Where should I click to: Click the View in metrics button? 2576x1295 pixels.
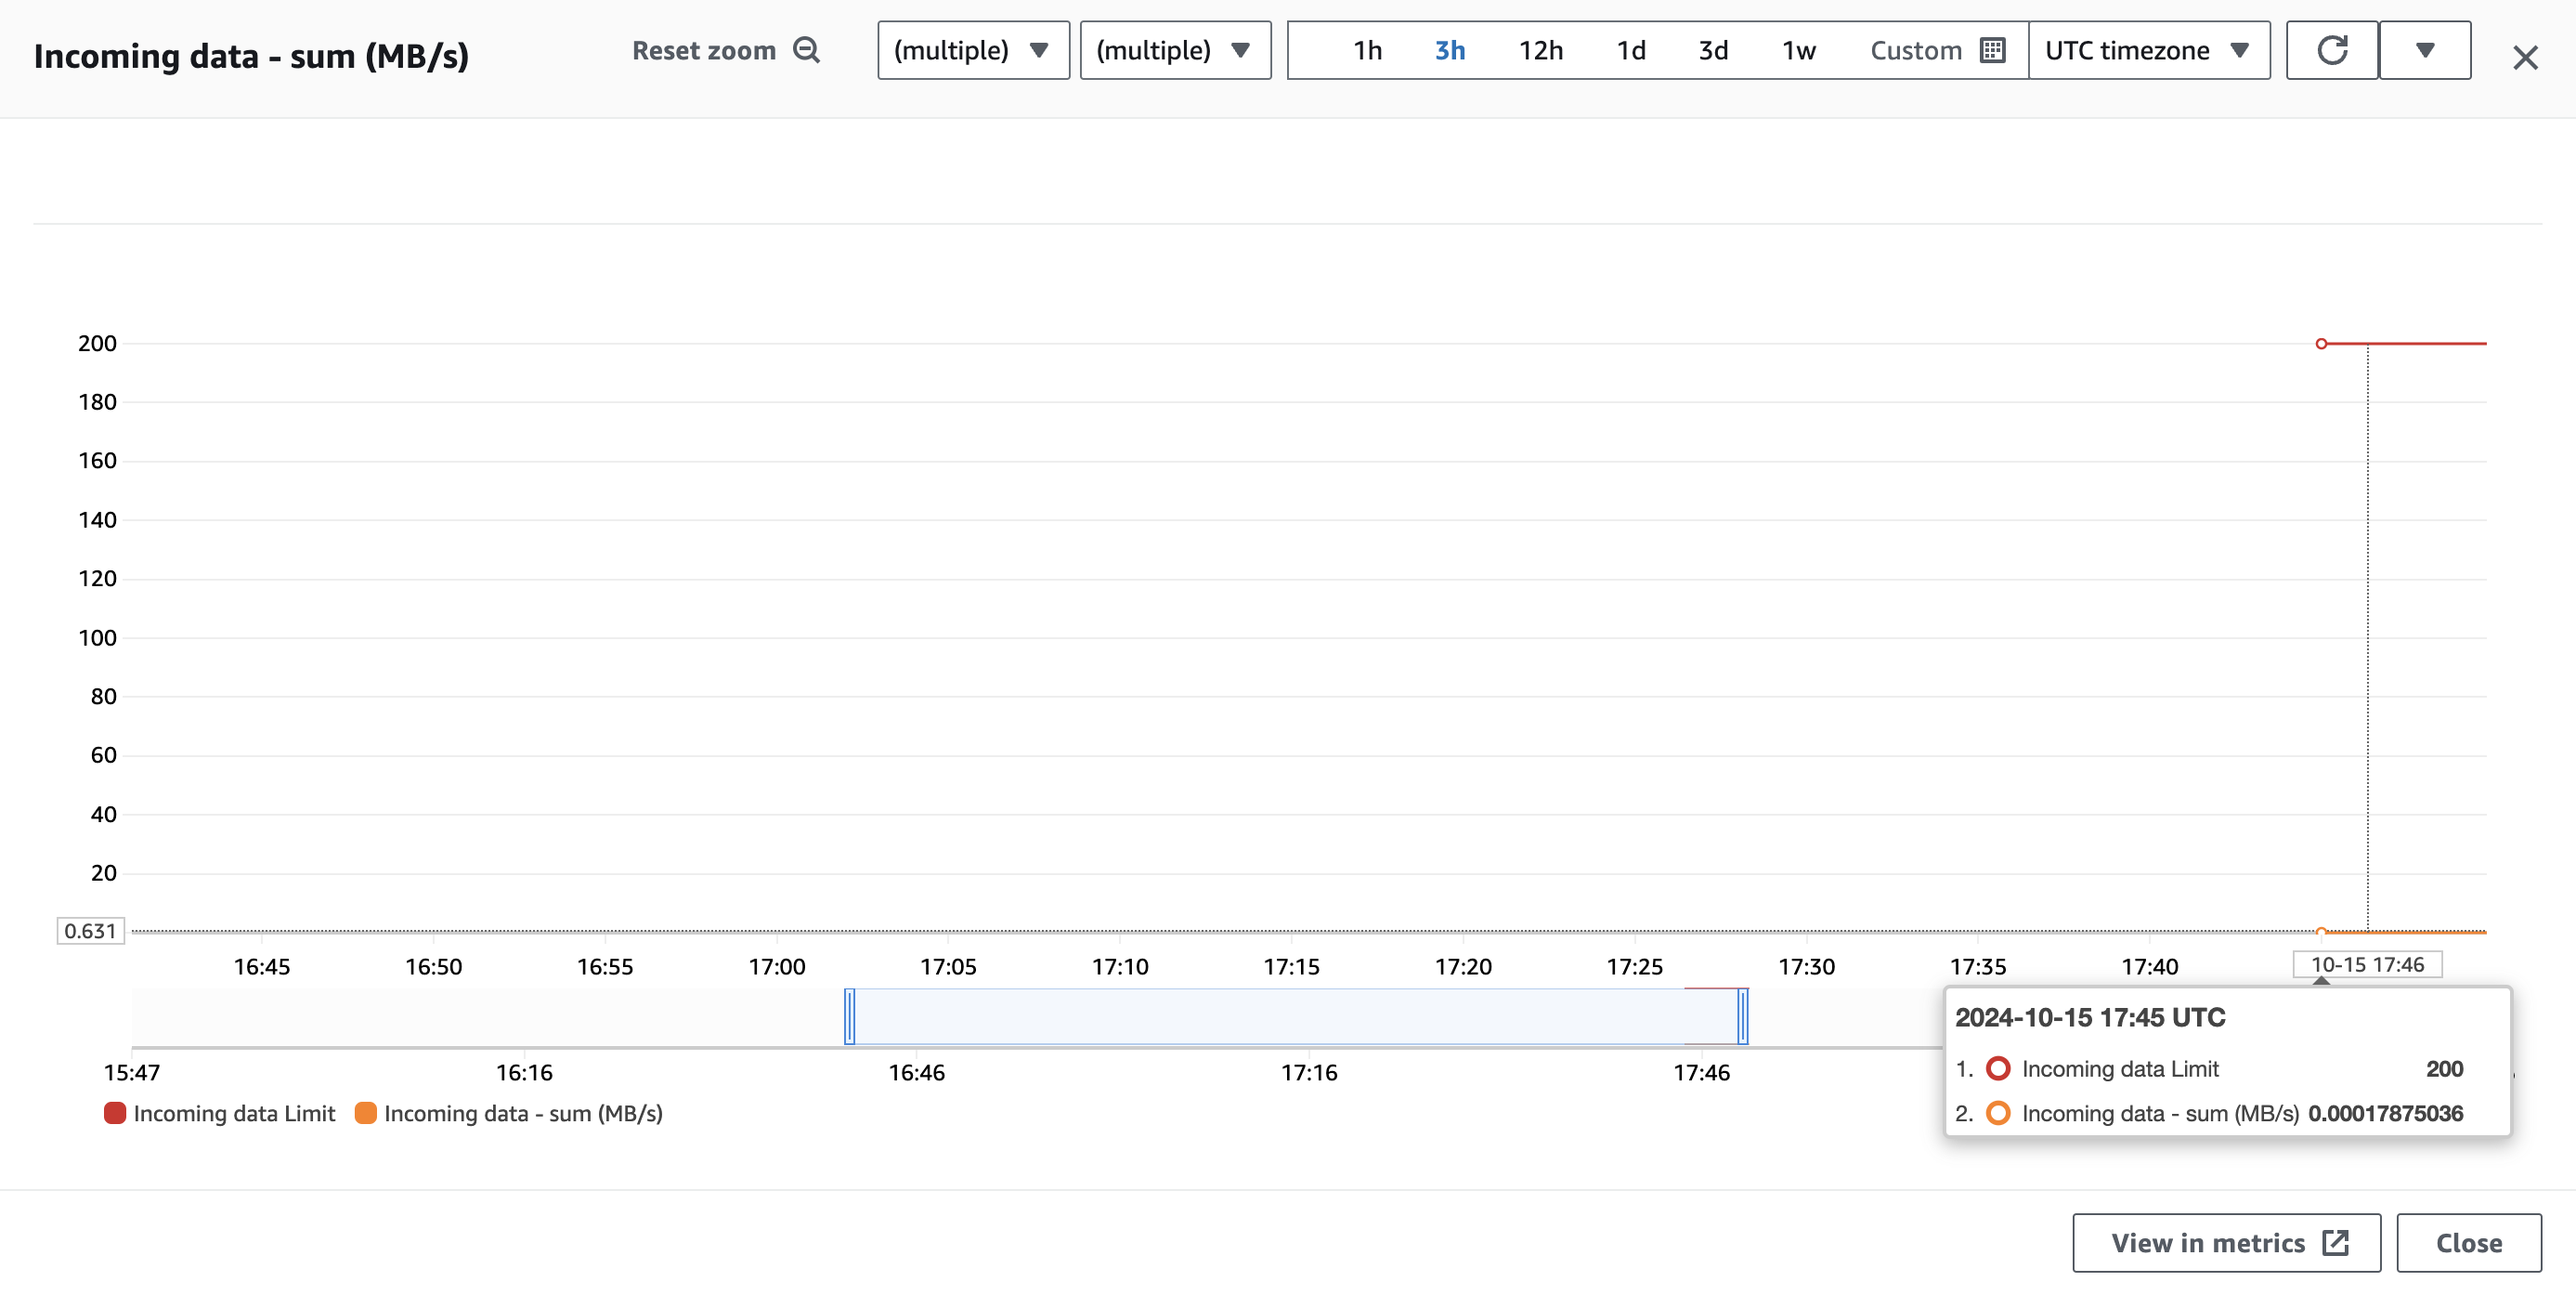click(2225, 1243)
